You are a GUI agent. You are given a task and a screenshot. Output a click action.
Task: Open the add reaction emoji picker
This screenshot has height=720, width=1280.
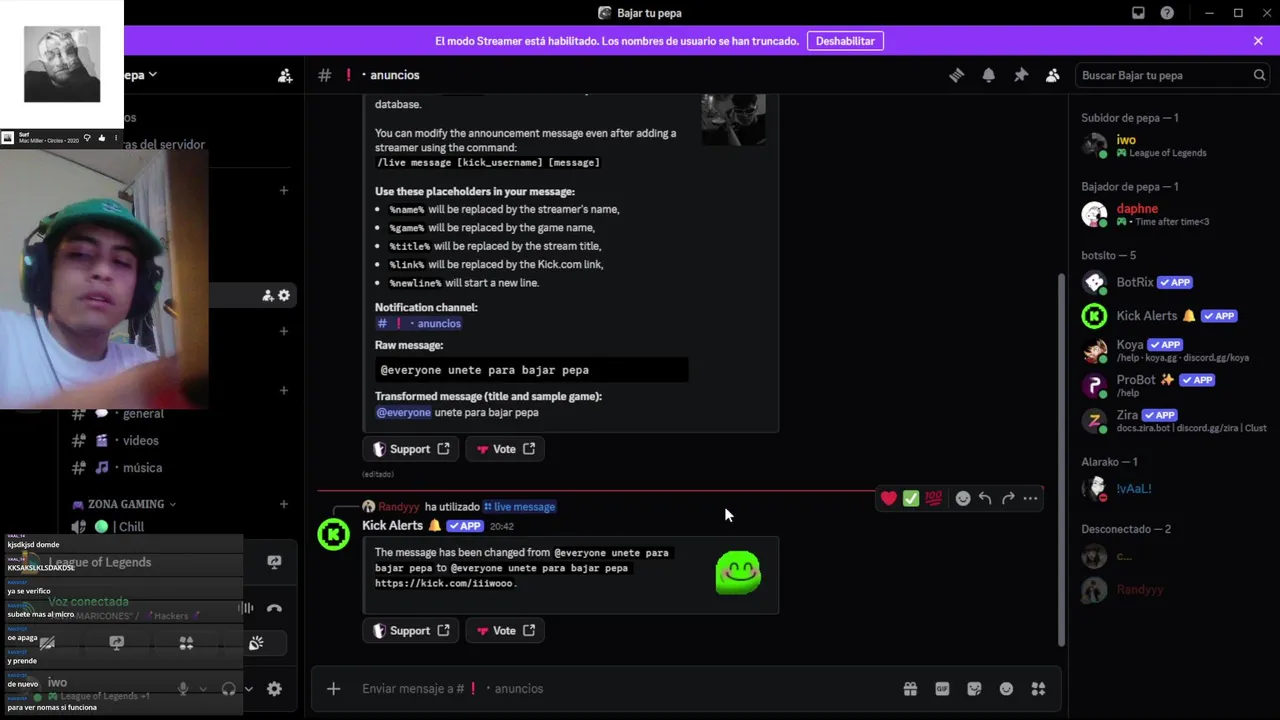pos(963,498)
